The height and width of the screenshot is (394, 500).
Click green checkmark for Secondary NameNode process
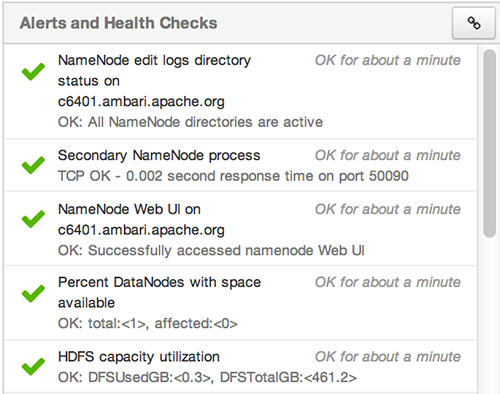click(33, 165)
